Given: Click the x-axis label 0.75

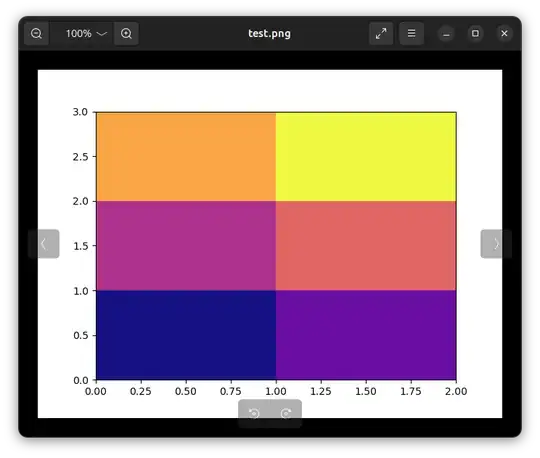Looking at the screenshot, I should [231, 391].
